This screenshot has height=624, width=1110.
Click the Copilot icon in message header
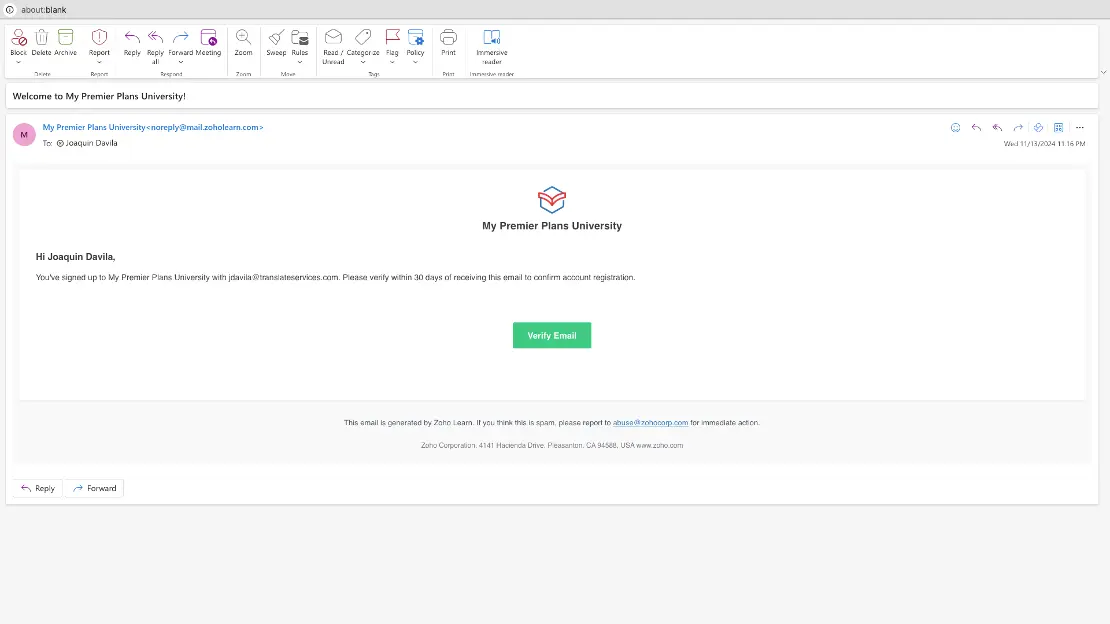[1038, 127]
